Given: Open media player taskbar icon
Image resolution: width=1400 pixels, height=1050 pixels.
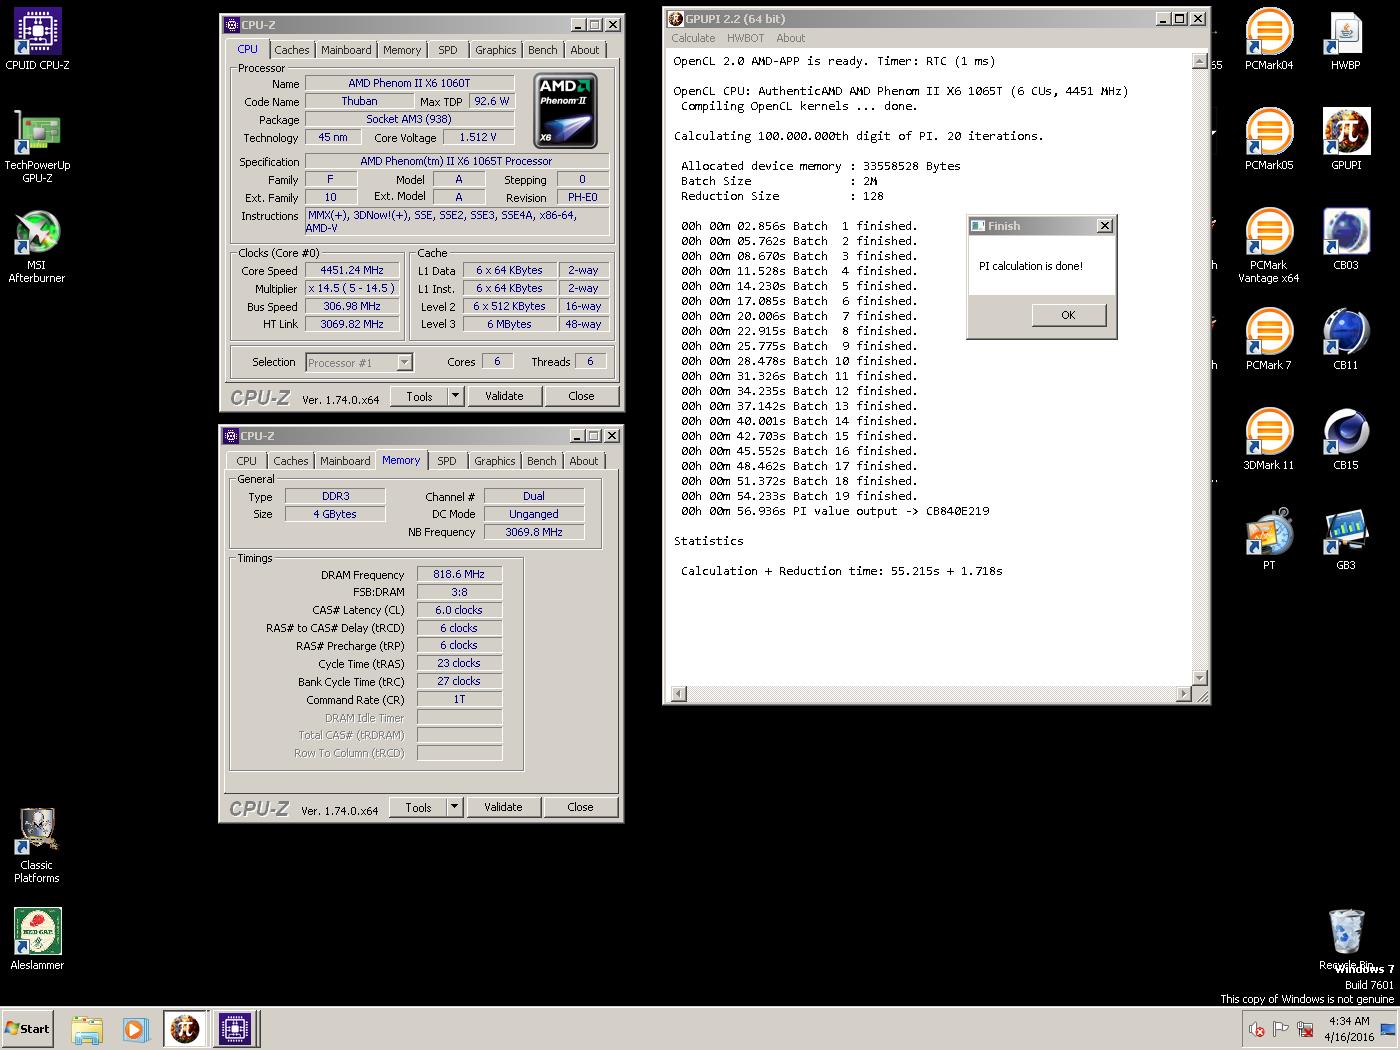Looking at the screenshot, I should point(135,1029).
